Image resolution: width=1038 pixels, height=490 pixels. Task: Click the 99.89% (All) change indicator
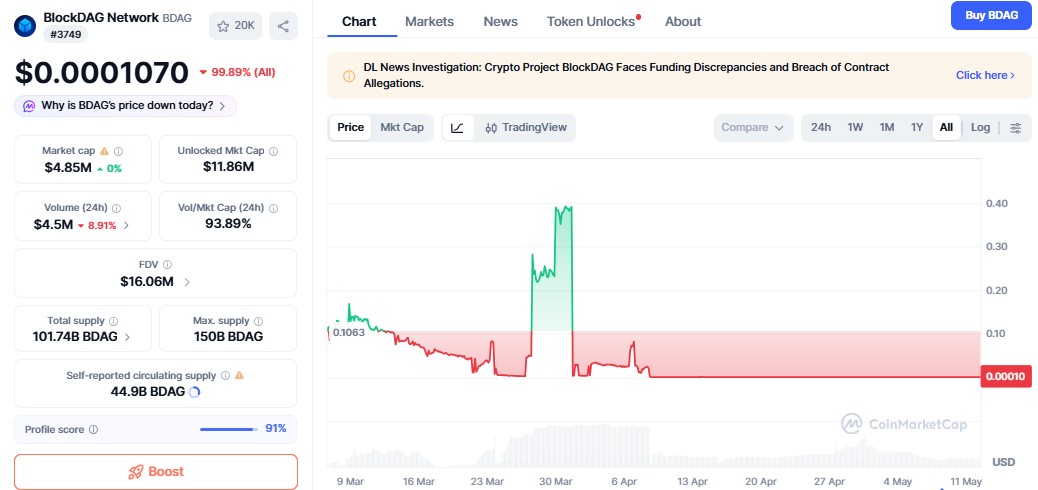238,72
